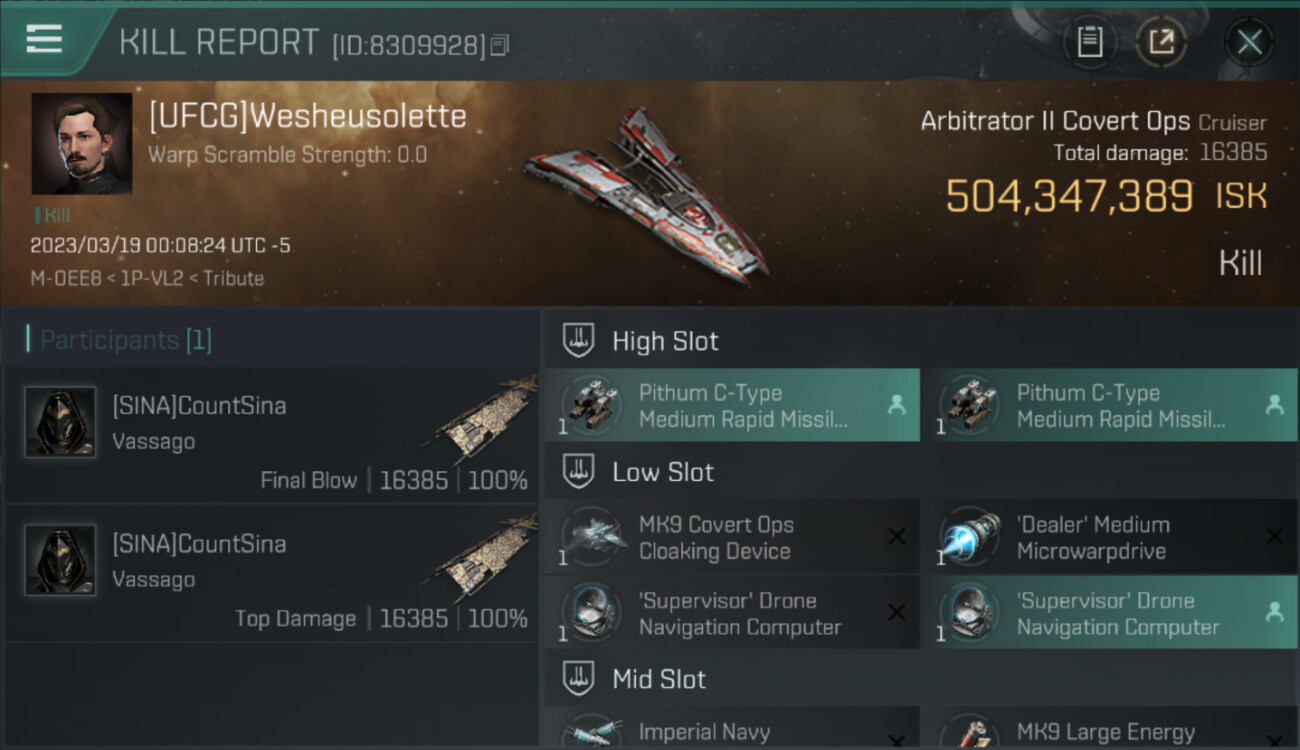Select the second Pithum C-Type missile launcher
This screenshot has width=1300, height=750.
click(1110, 405)
